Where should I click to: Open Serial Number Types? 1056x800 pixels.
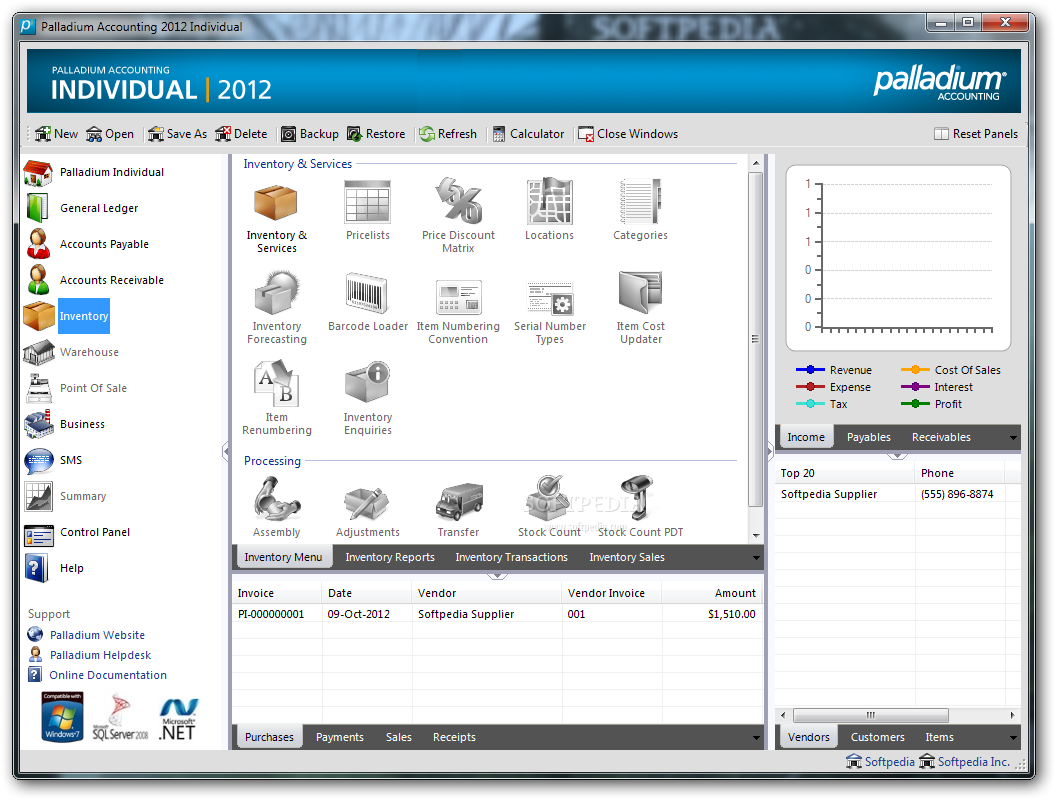550,311
